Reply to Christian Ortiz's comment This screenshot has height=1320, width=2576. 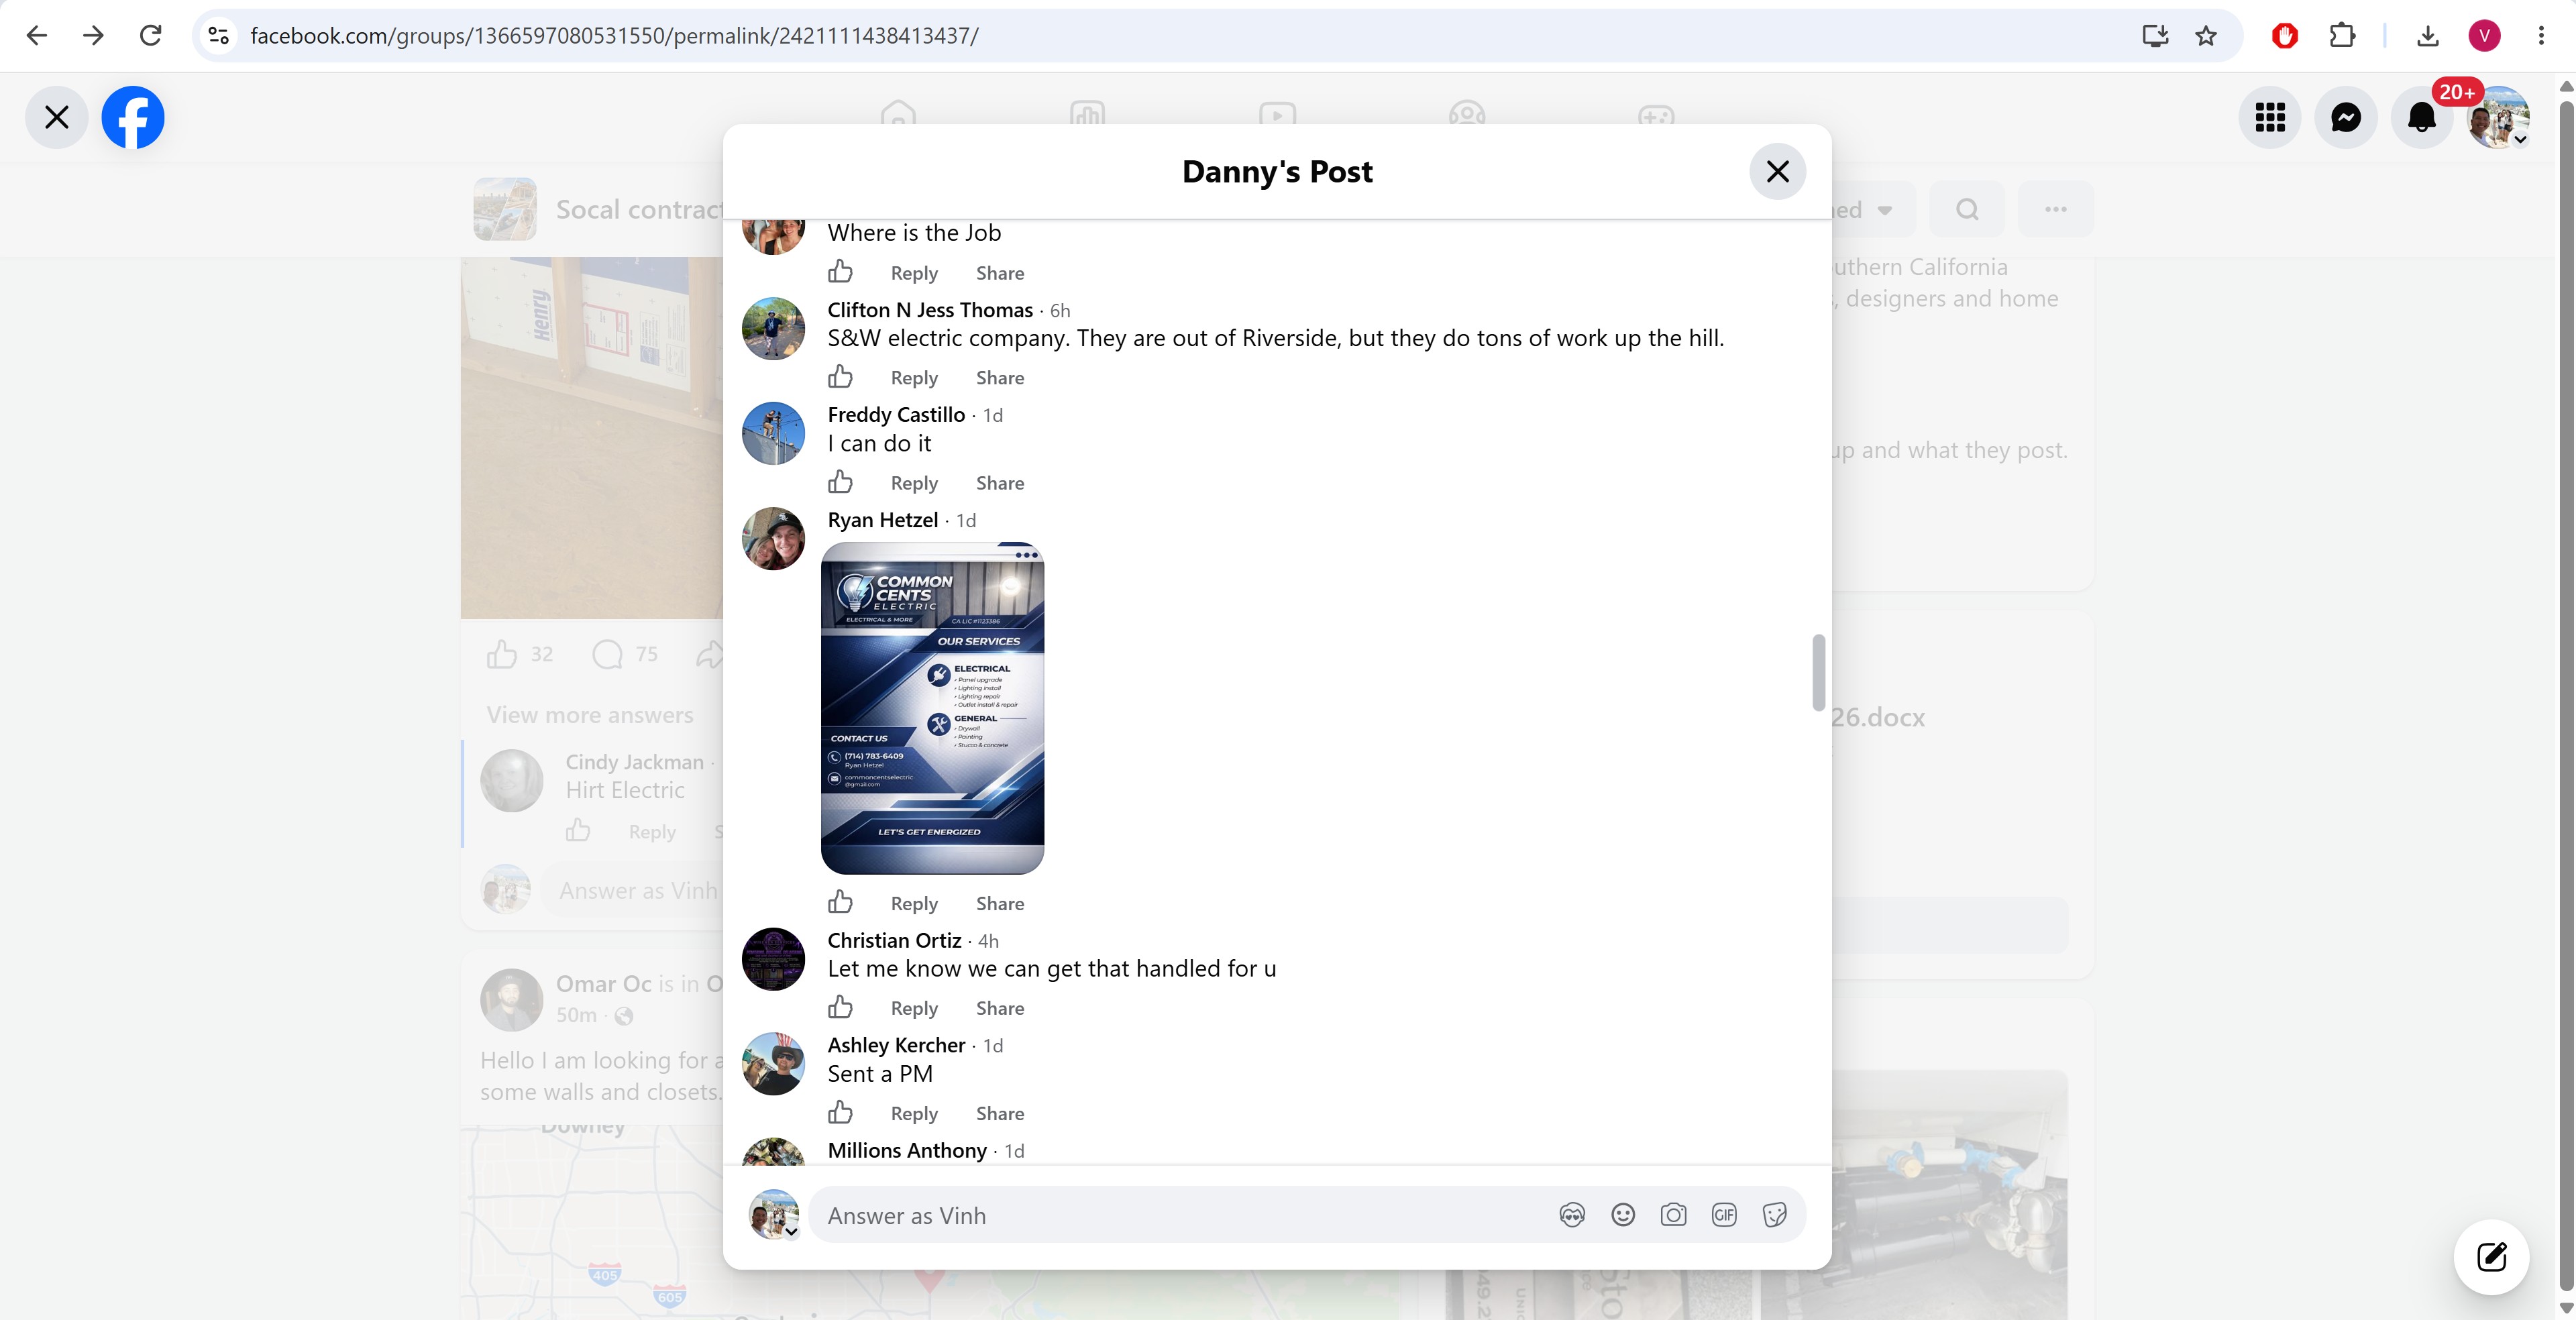point(914,1008)
